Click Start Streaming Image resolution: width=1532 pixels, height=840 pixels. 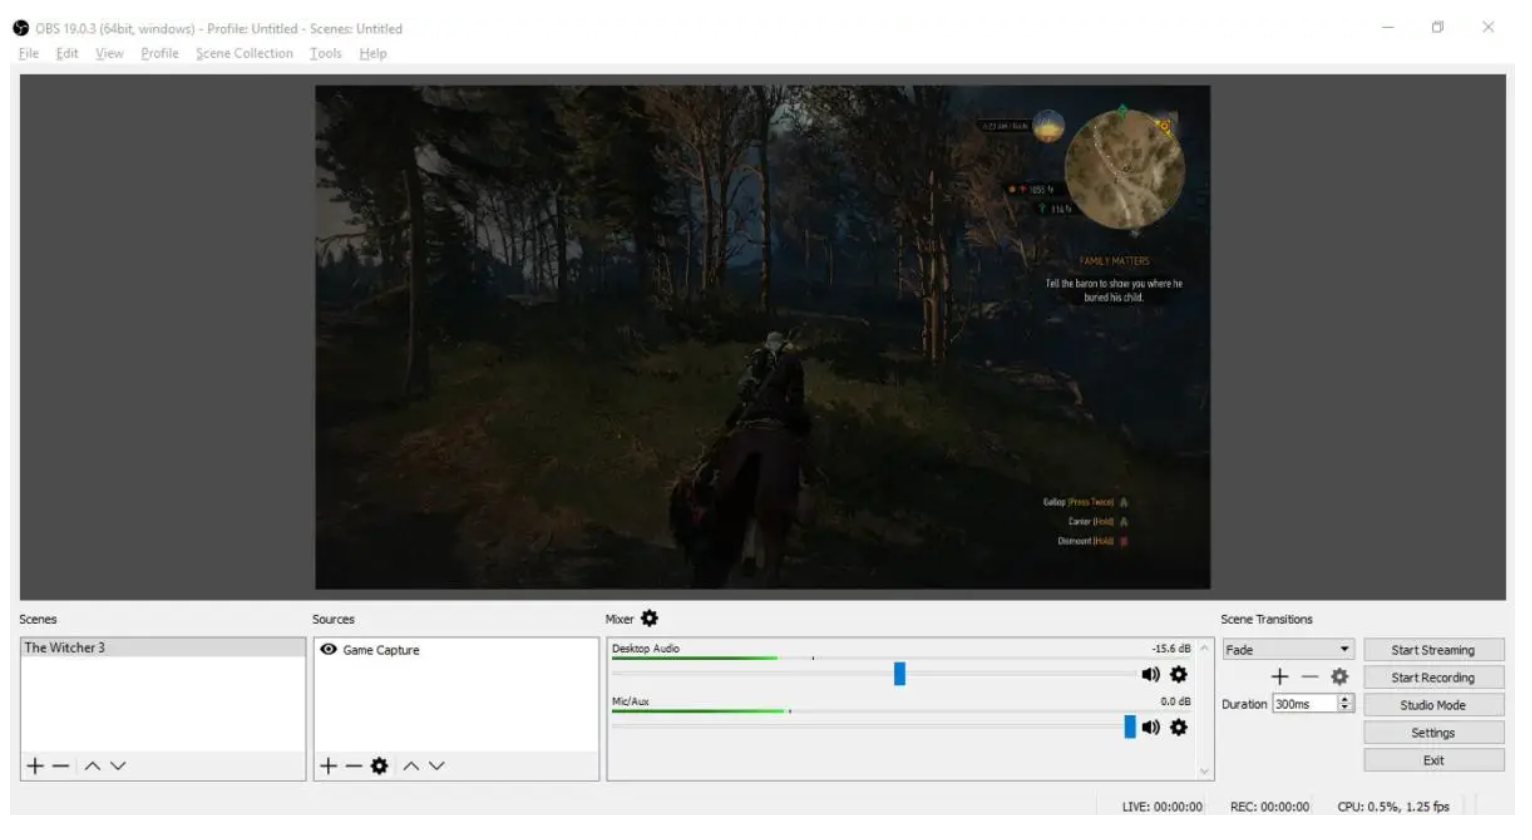[1434, 650]
